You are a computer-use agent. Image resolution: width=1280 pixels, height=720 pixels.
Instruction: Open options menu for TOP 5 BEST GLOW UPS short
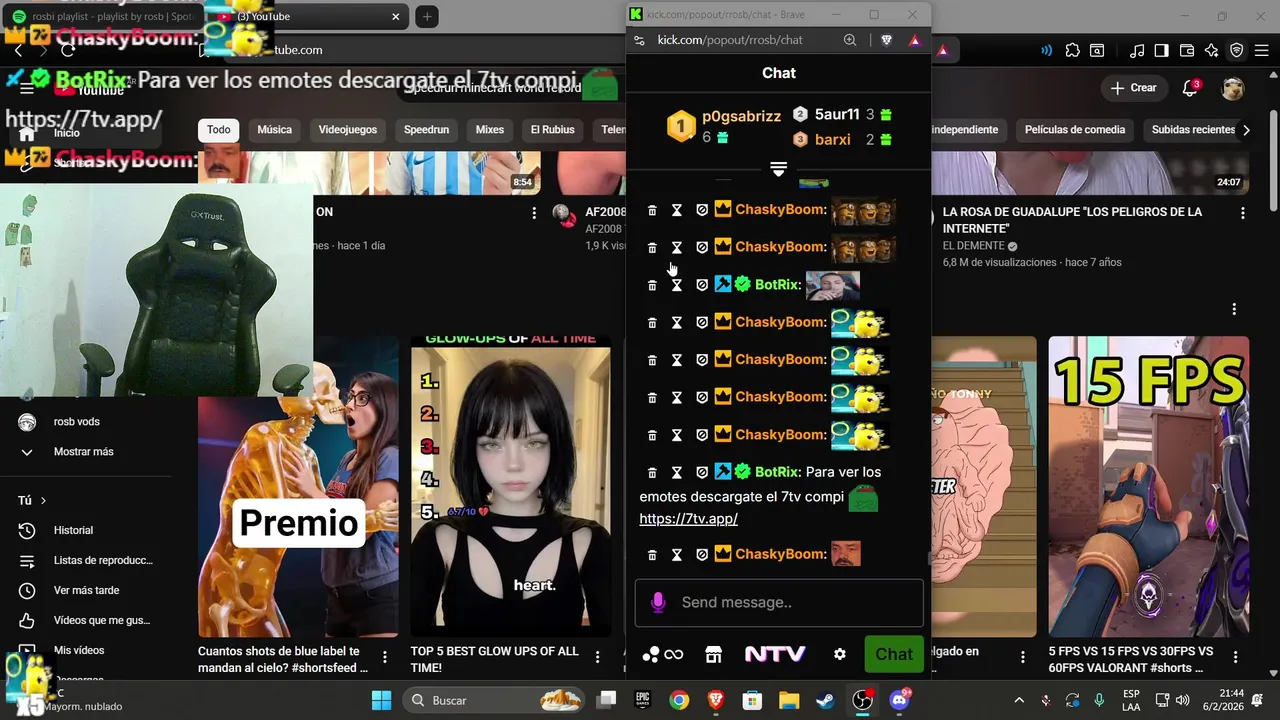coord(597,657)
